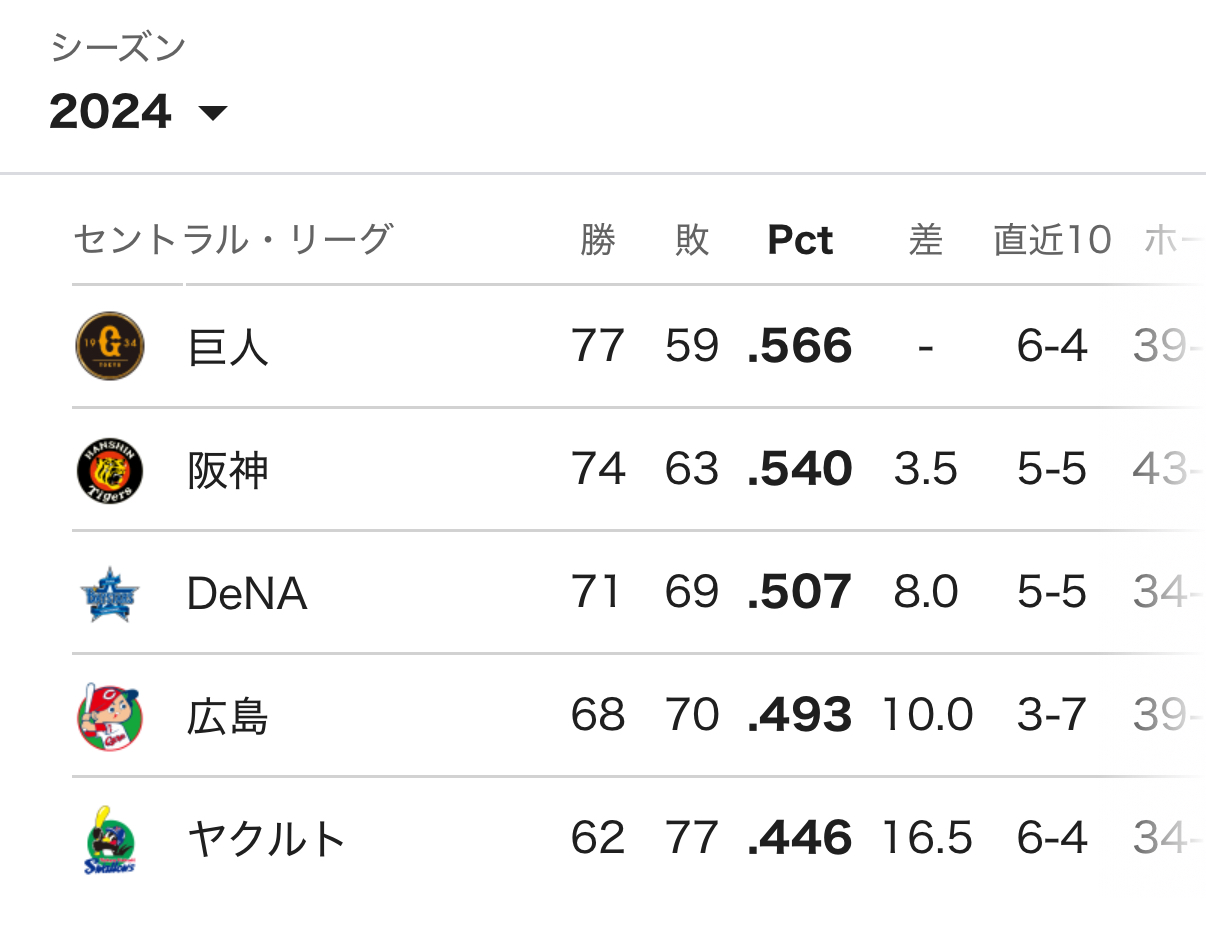Open the ヤクルト team link

266,840
